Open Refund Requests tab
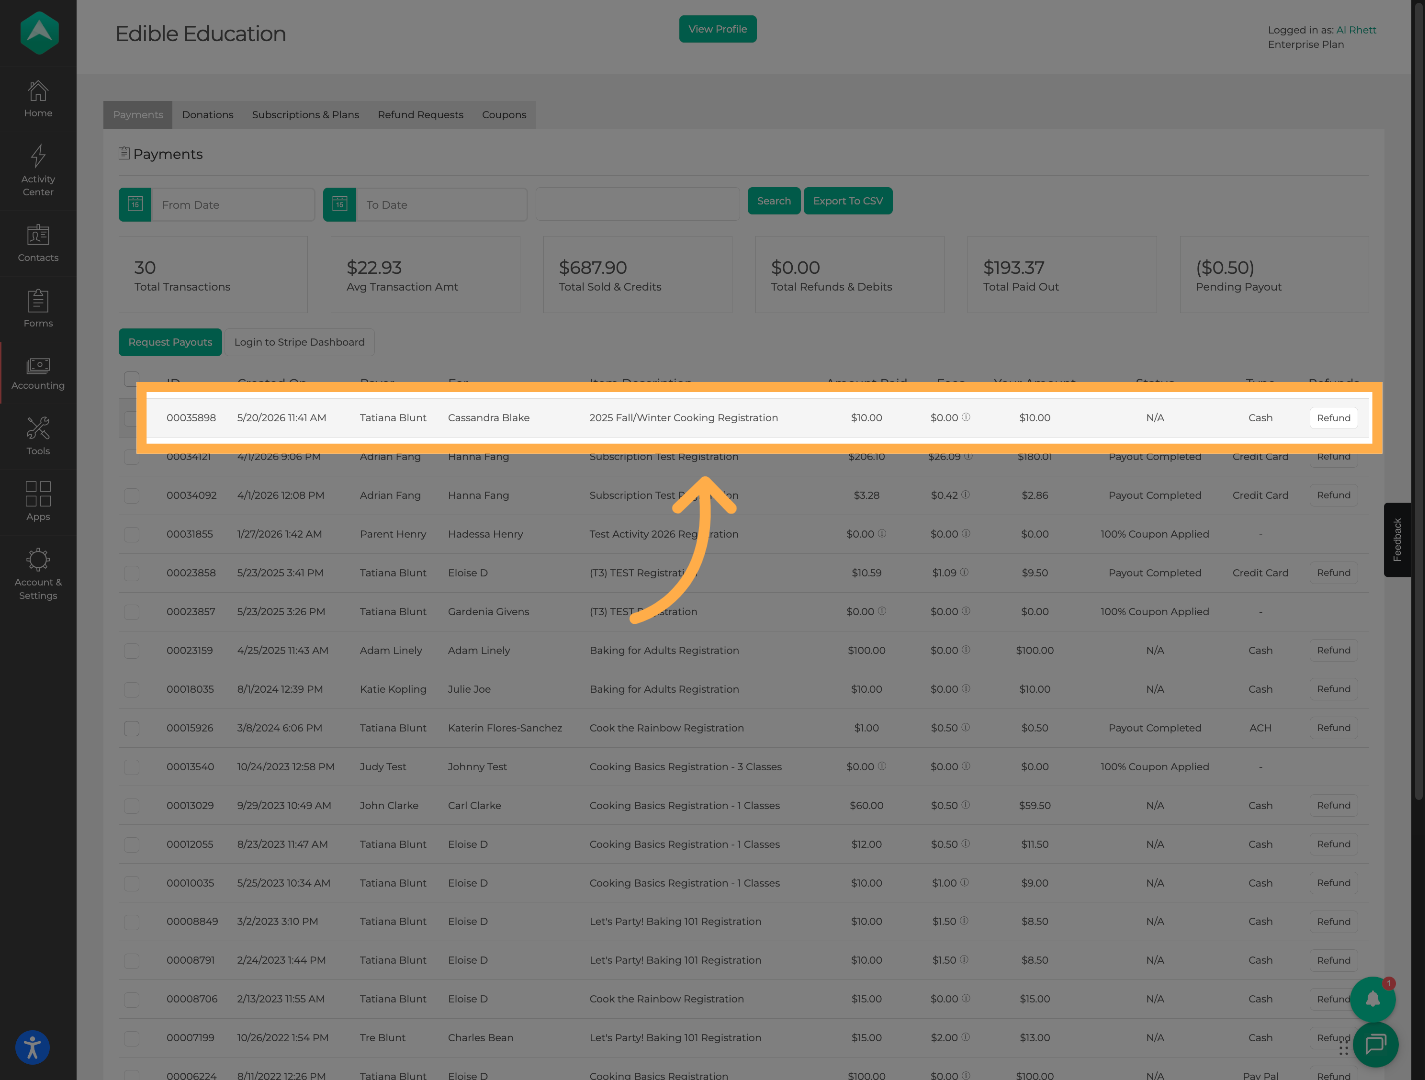This screenshot has width=1425, height=1080. (x=420, y=114)
